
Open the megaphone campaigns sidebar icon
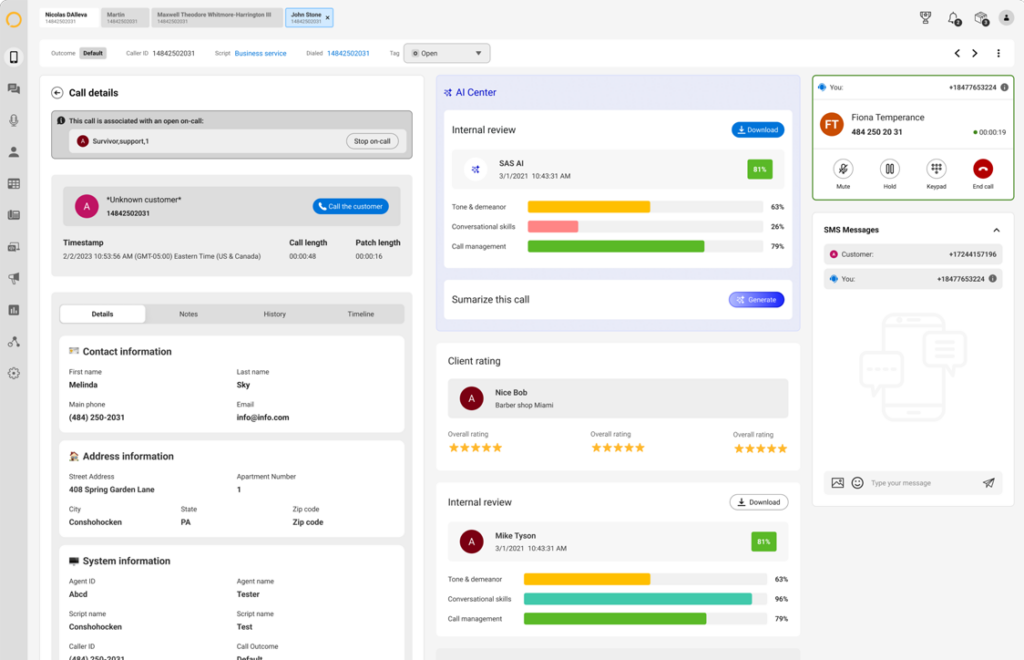14,278
